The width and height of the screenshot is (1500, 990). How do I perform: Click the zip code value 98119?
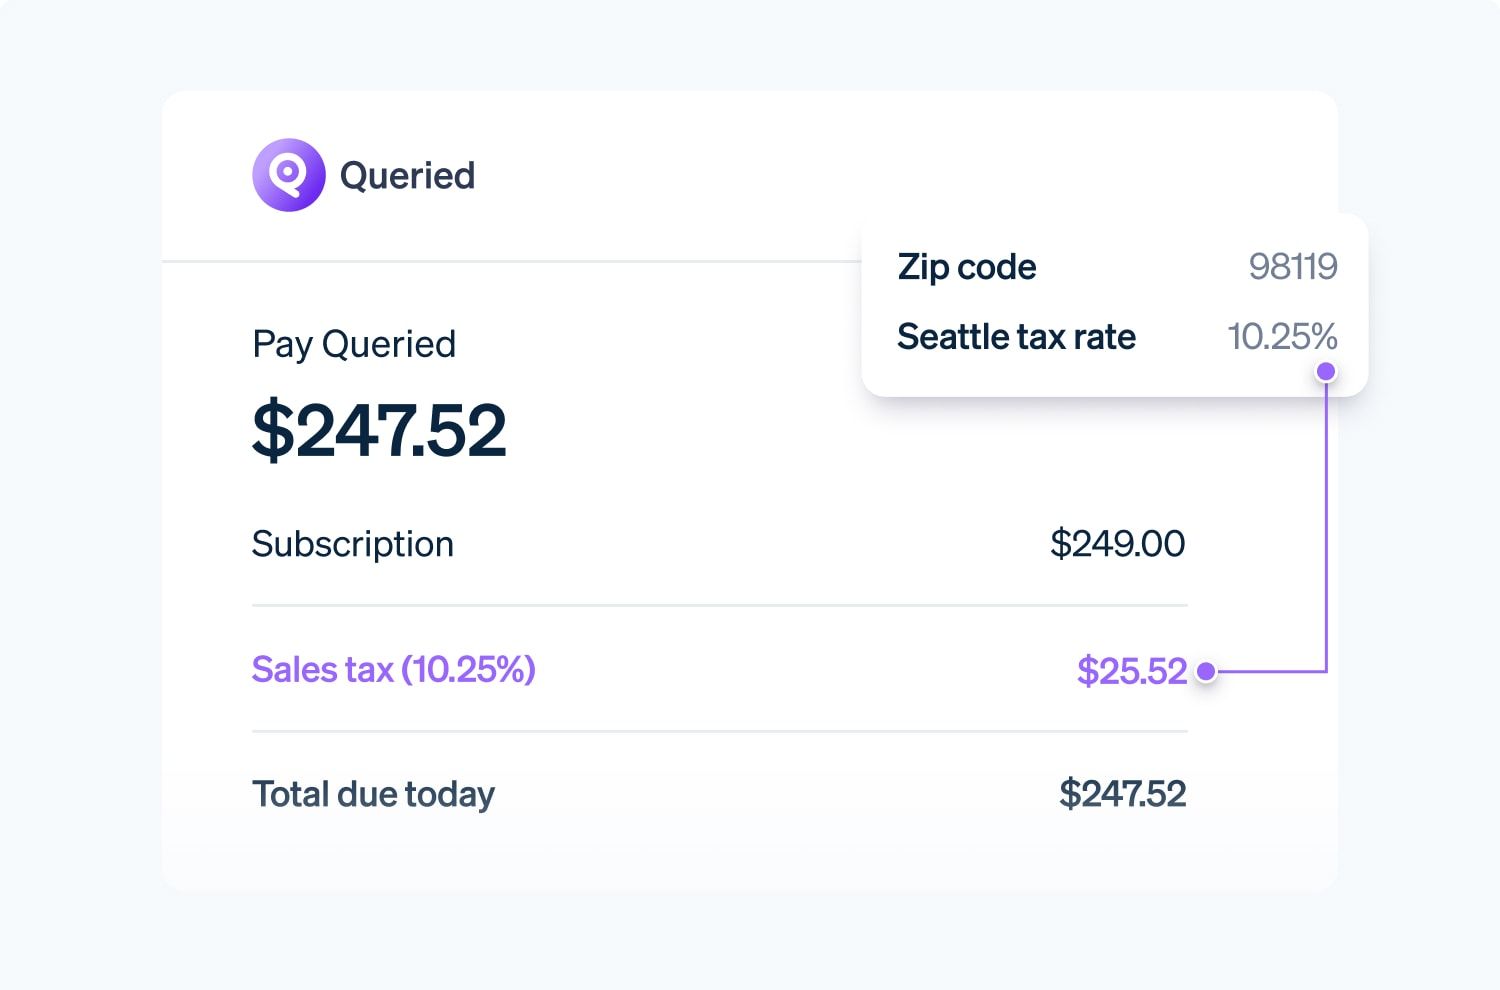(1292, 267)
